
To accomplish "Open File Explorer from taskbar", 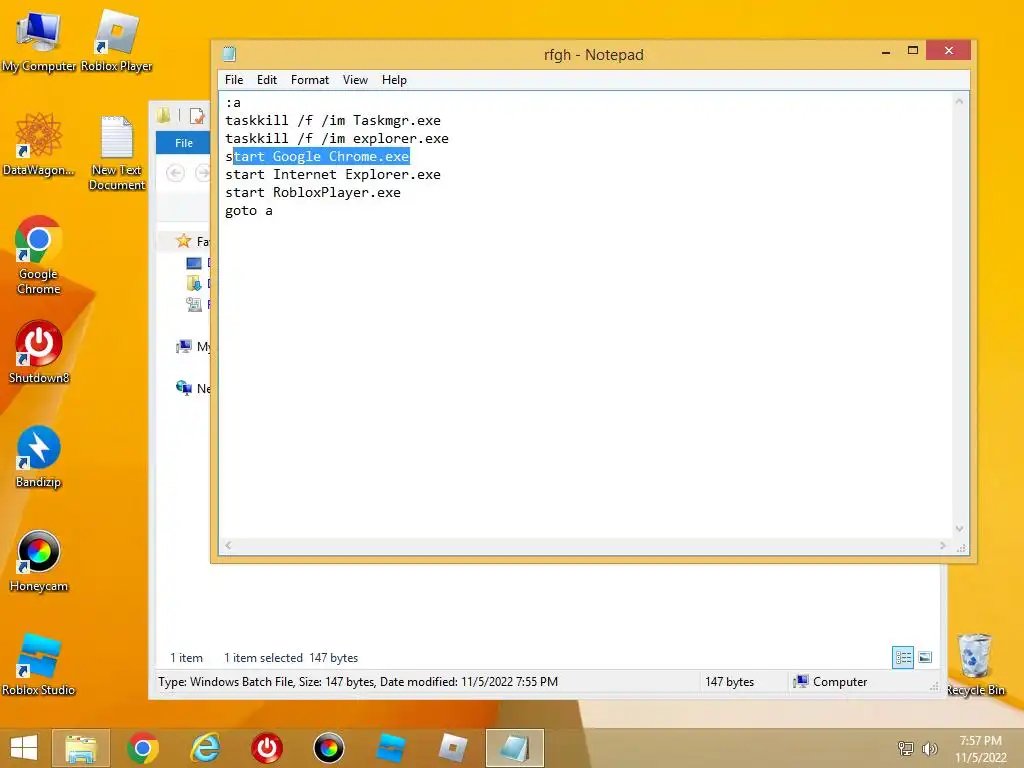I will 81,748.
